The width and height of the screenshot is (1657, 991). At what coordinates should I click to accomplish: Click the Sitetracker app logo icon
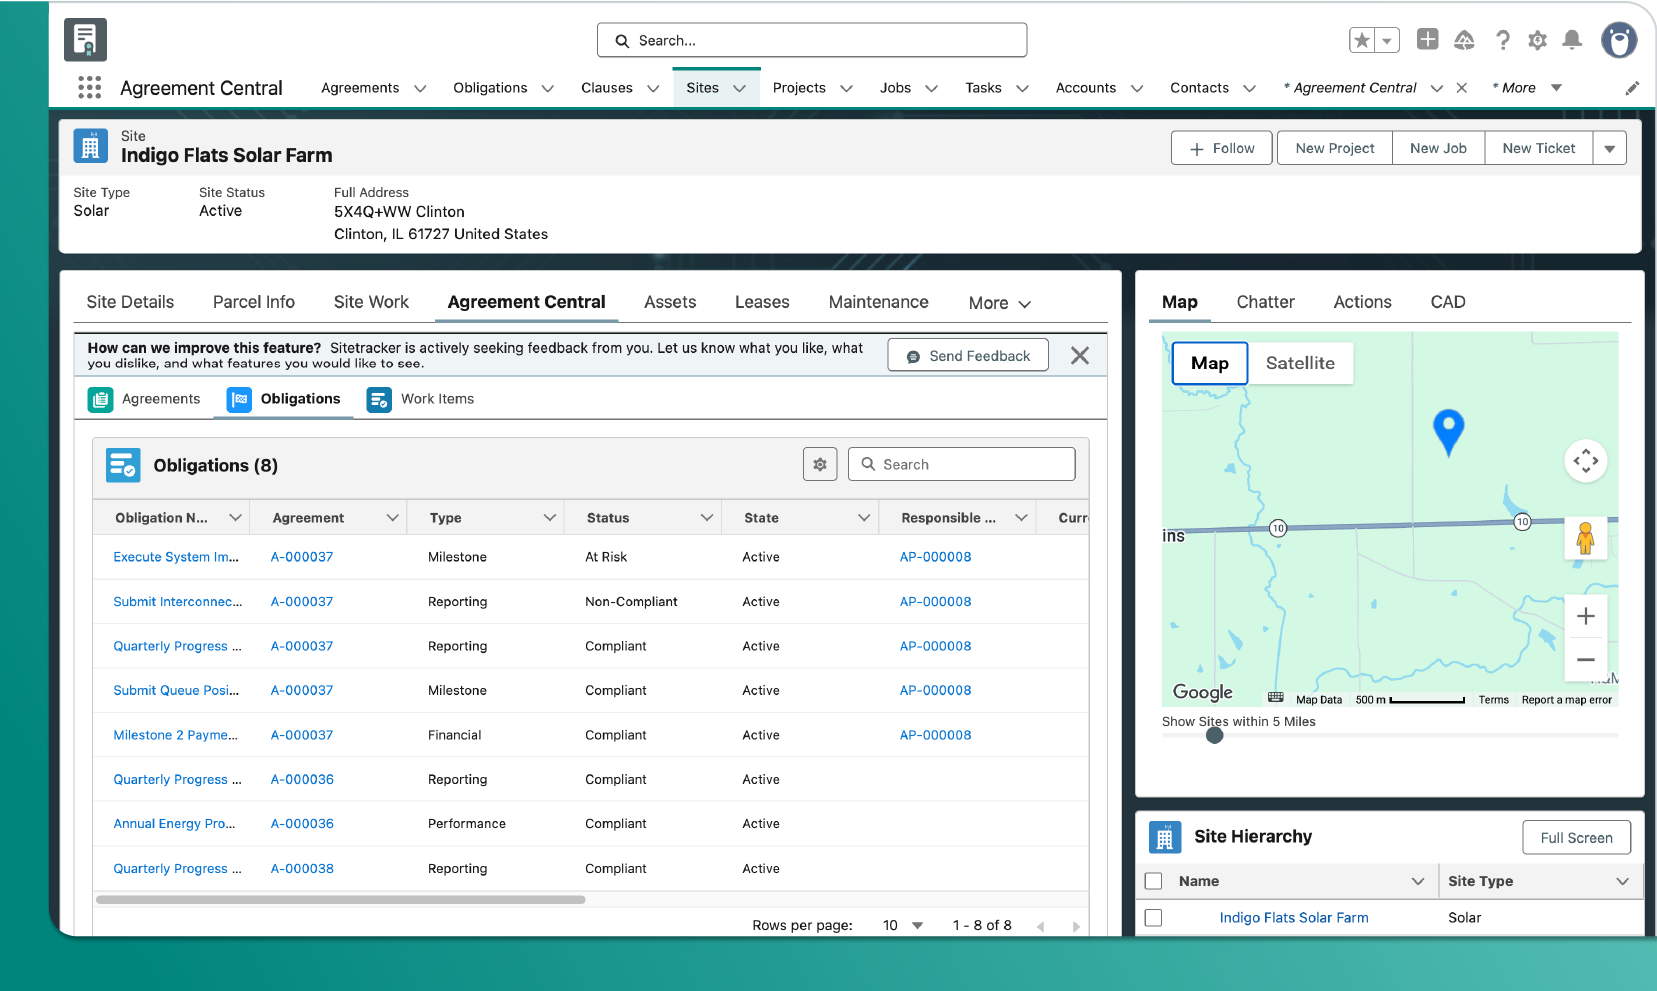click(x=86, y=40)
